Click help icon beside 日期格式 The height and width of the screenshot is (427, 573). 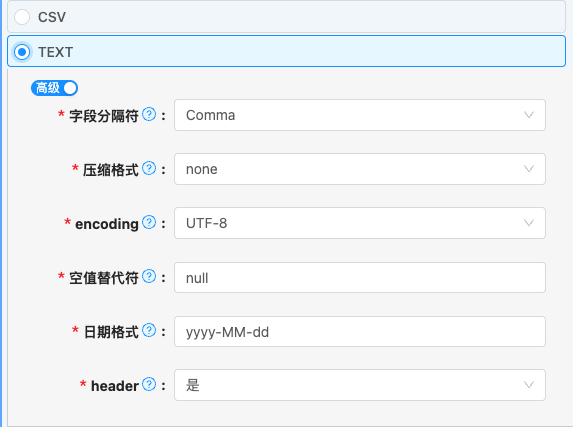tap(149, 330)
